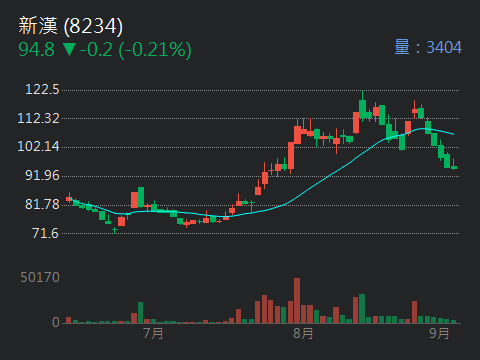Click the change value -0.2 (-0.21%)
The height and width of the screenshot is (360, 480).
pos(135,50)
